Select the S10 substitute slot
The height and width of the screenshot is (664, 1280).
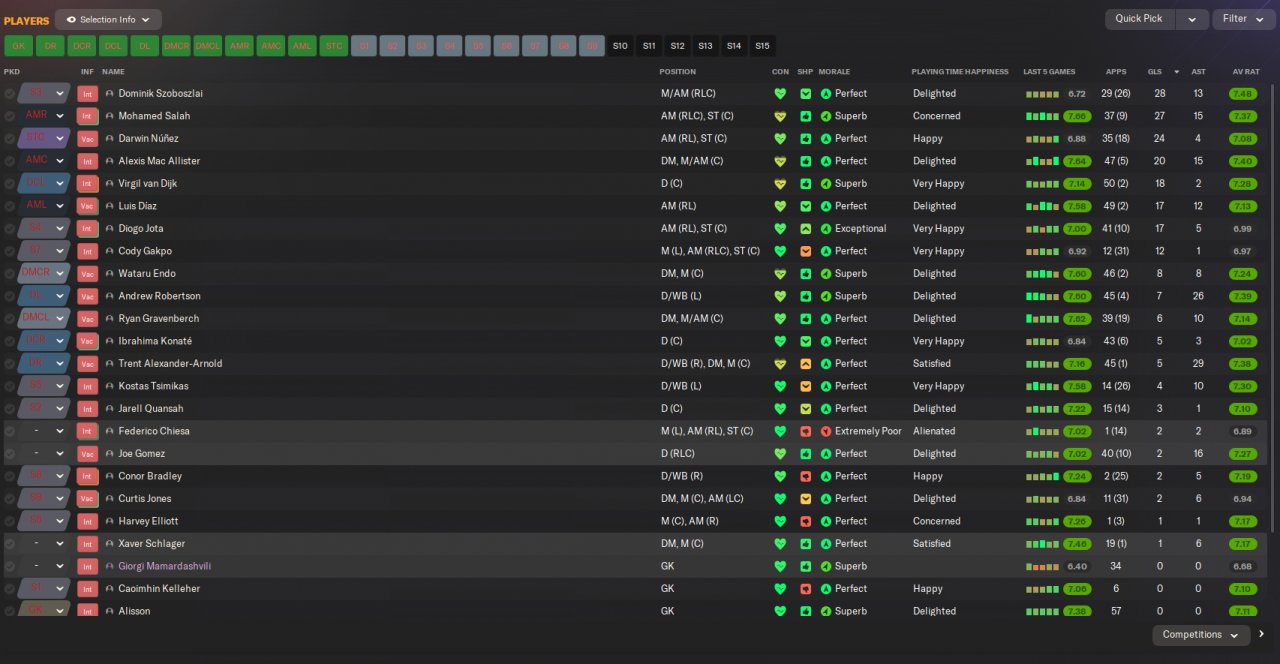(621, 46)
